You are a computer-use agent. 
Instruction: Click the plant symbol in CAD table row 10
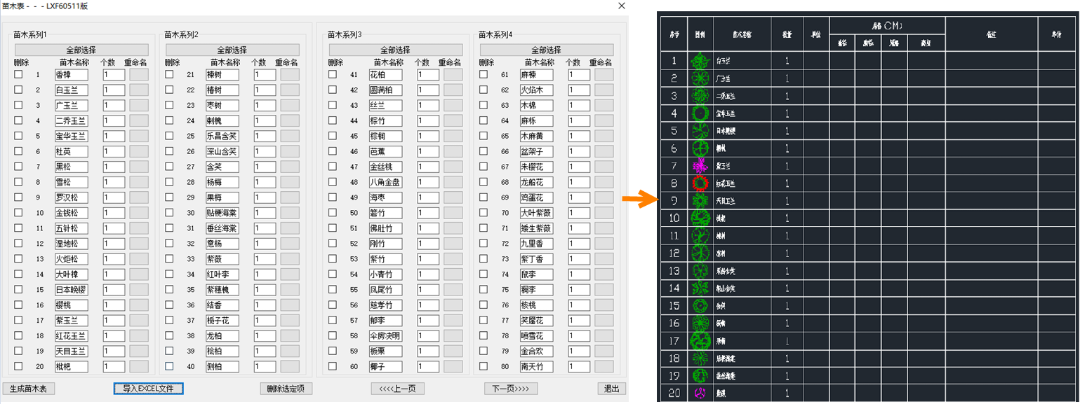(x=700, y=217)
